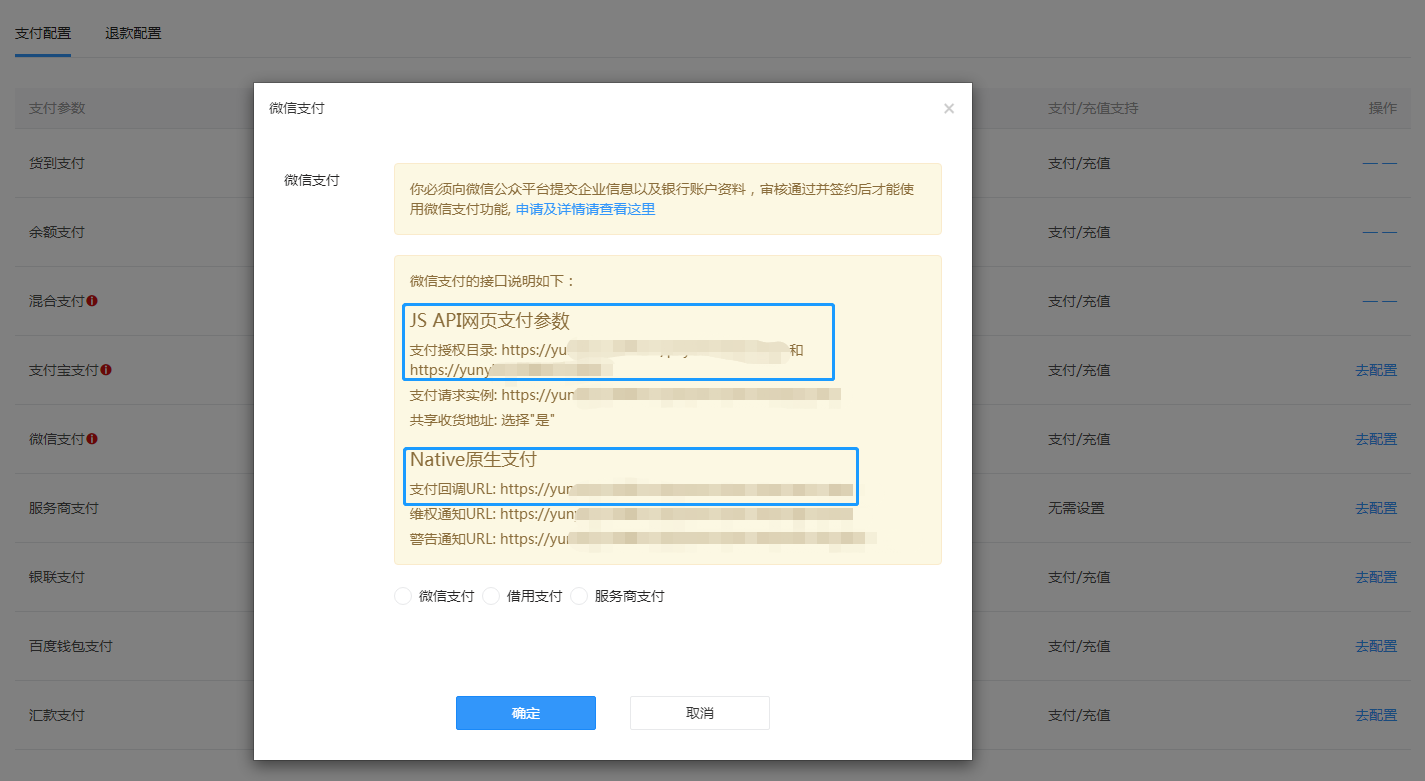Click the blue dashes in 余额支付 row

(x=1380, y=232)
